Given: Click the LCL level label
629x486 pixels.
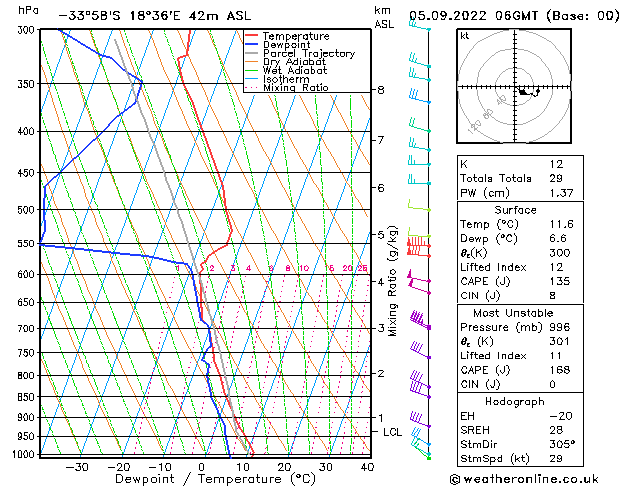Looking at the screenshot, I should (392, 432).
